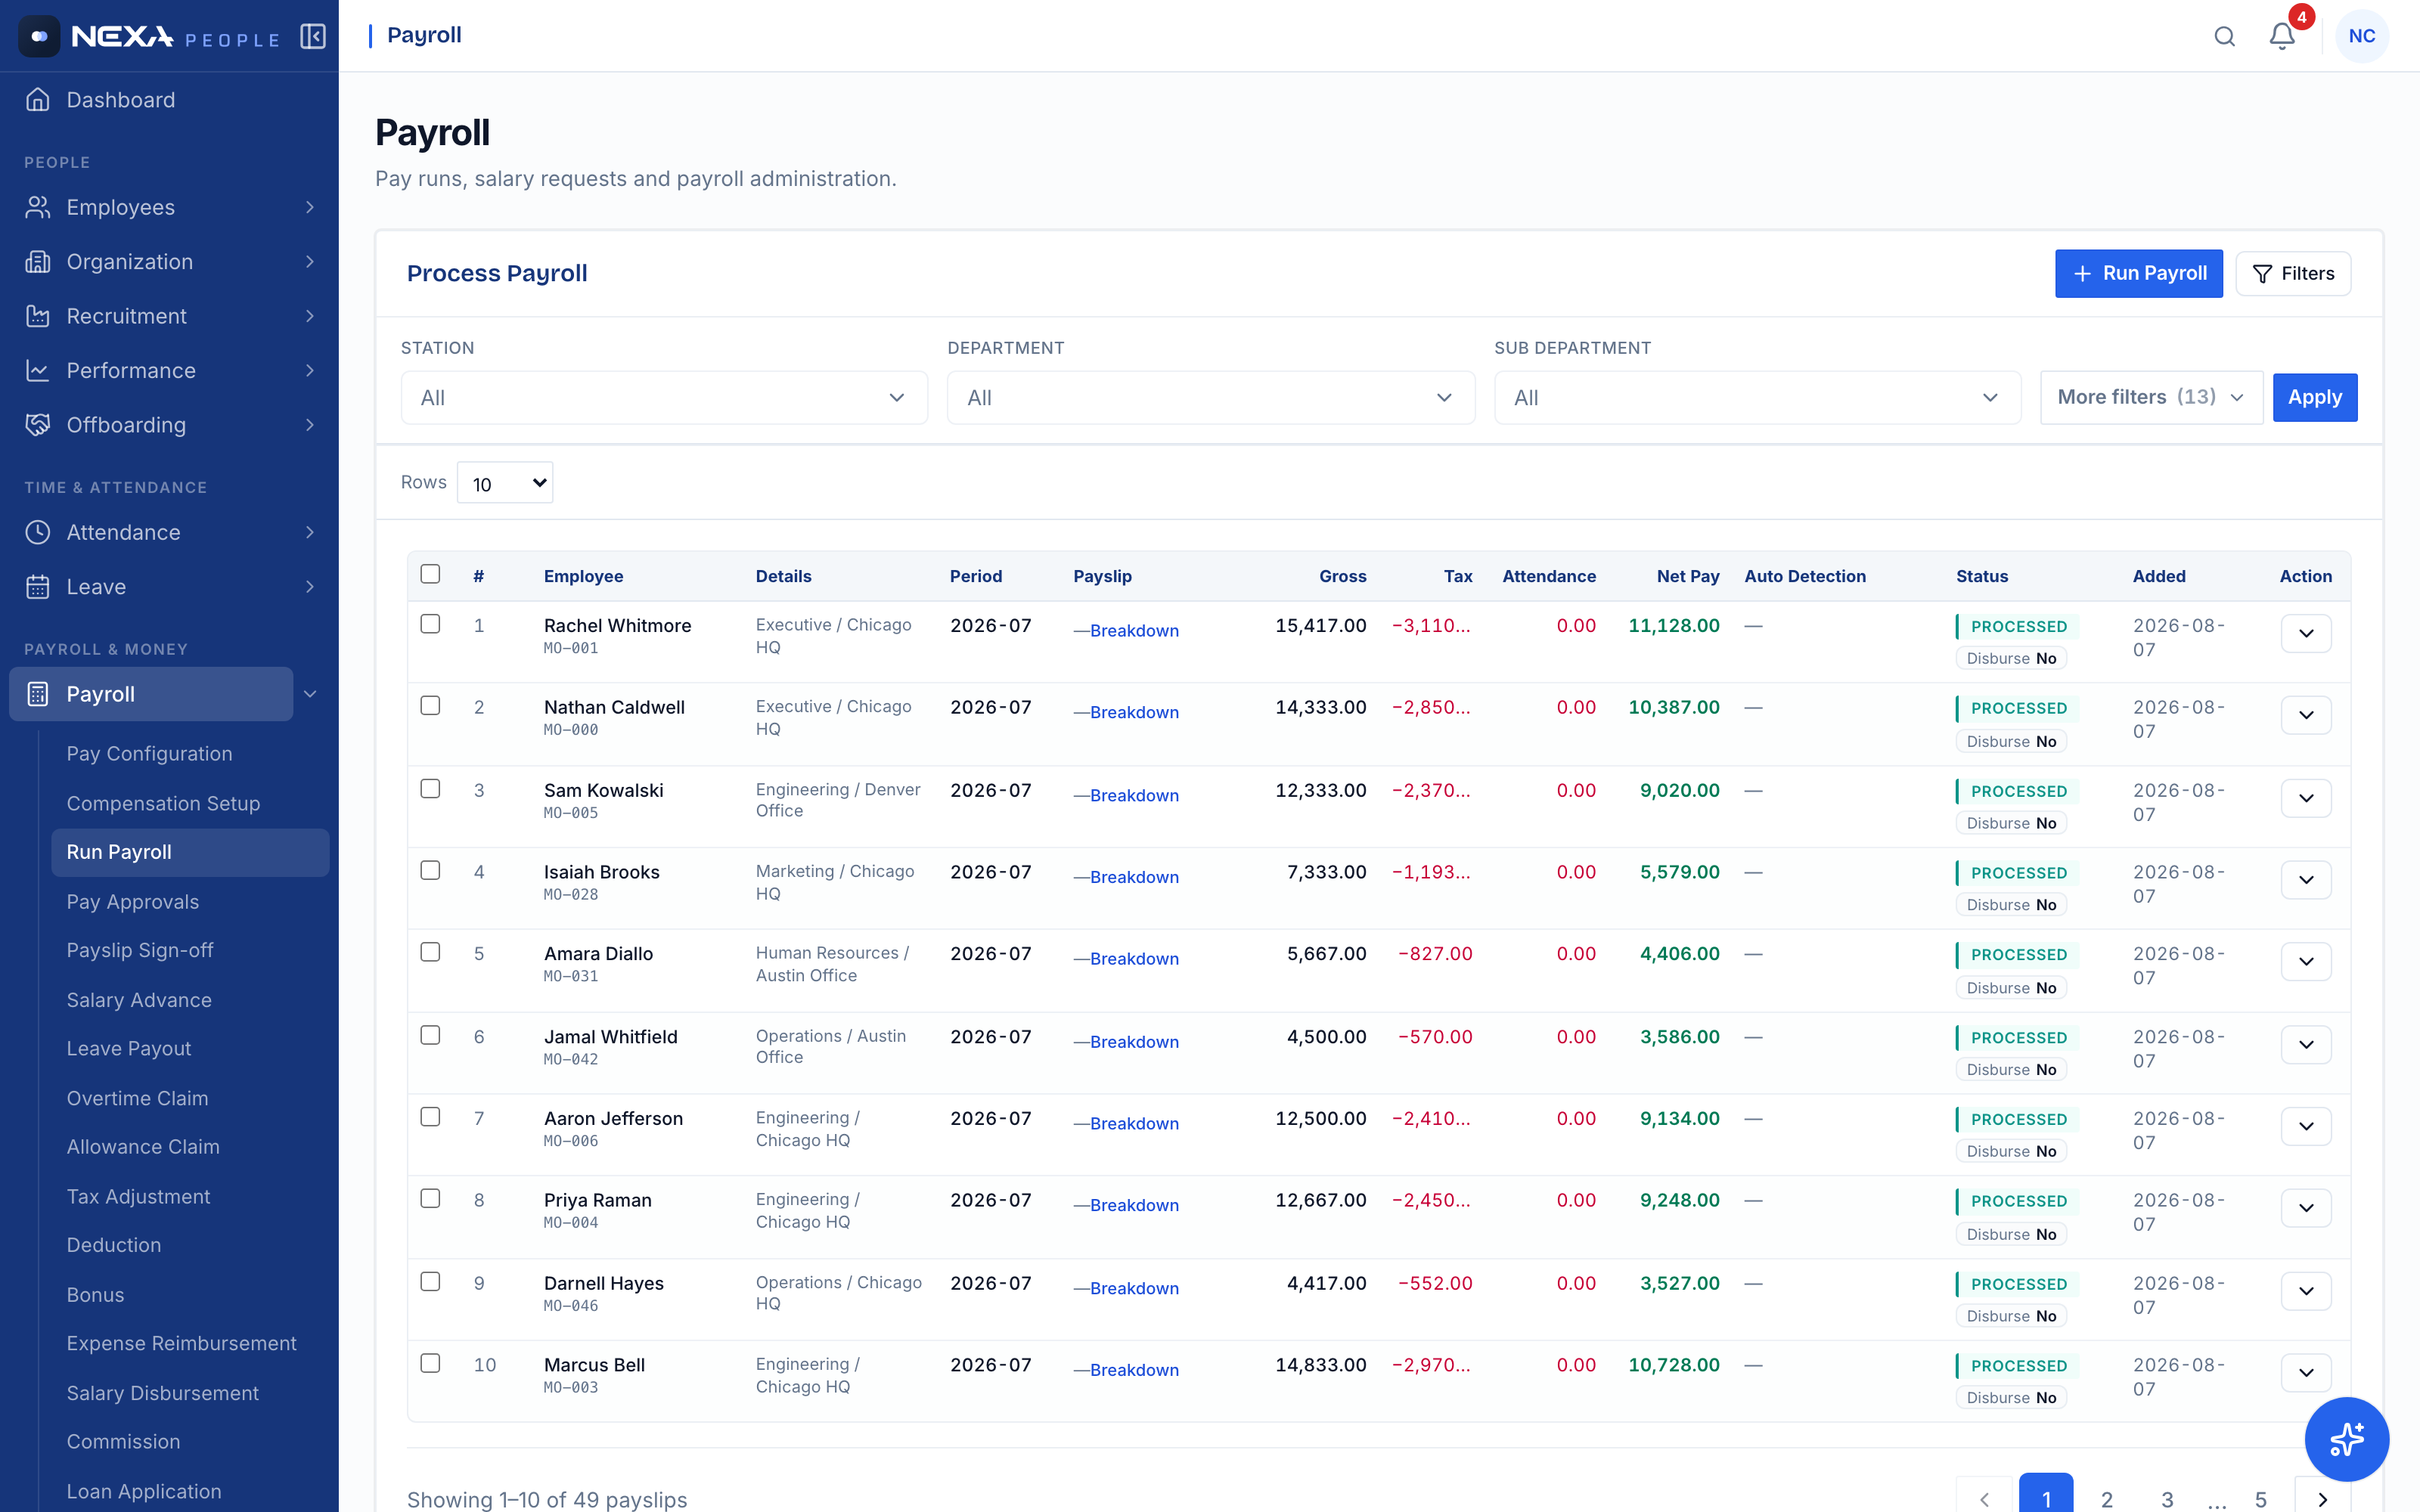Viewport: 2420px width, 1512px height.
Task: Click net pay 10,728.00 value
Action: click(1673, 1365)
